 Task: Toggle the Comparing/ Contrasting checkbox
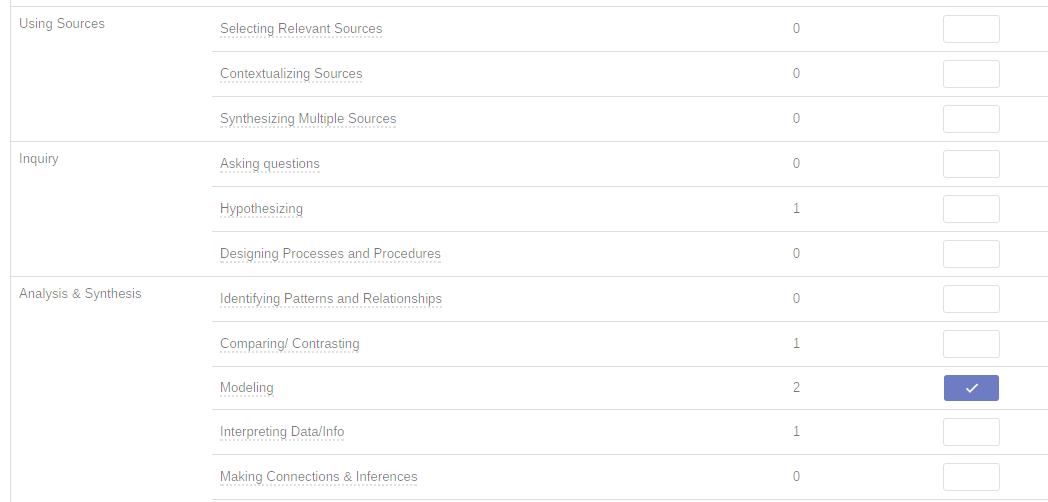click(971, 344)
